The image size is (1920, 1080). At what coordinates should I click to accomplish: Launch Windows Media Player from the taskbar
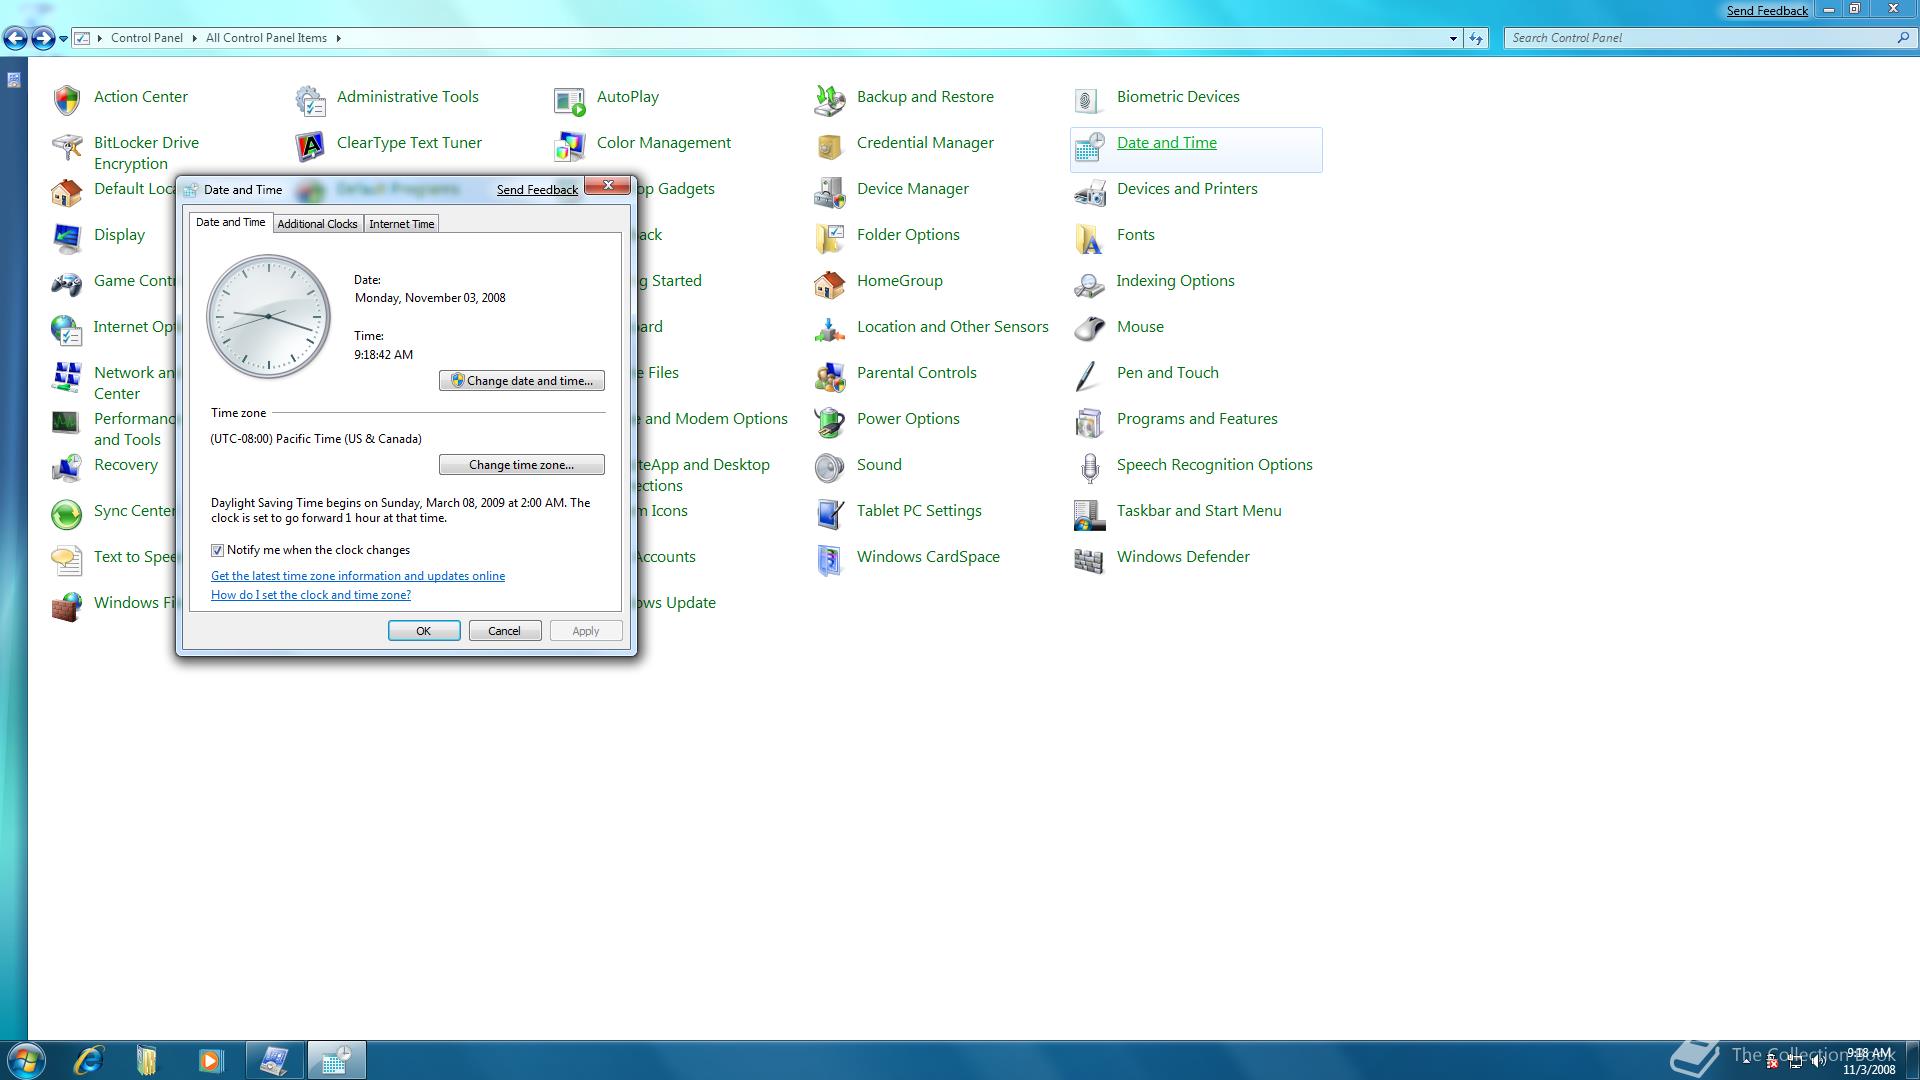pos(210,1060)
